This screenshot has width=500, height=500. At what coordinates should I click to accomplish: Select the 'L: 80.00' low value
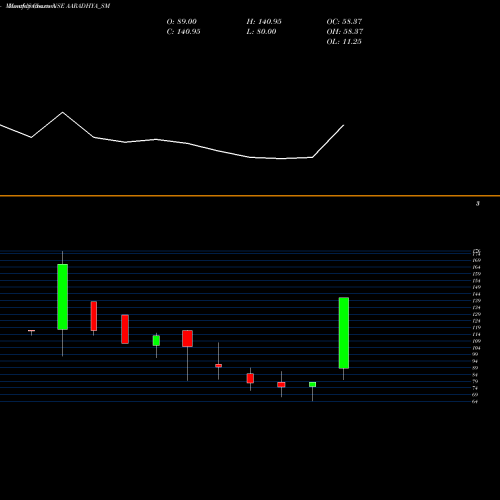coord(261,32)
